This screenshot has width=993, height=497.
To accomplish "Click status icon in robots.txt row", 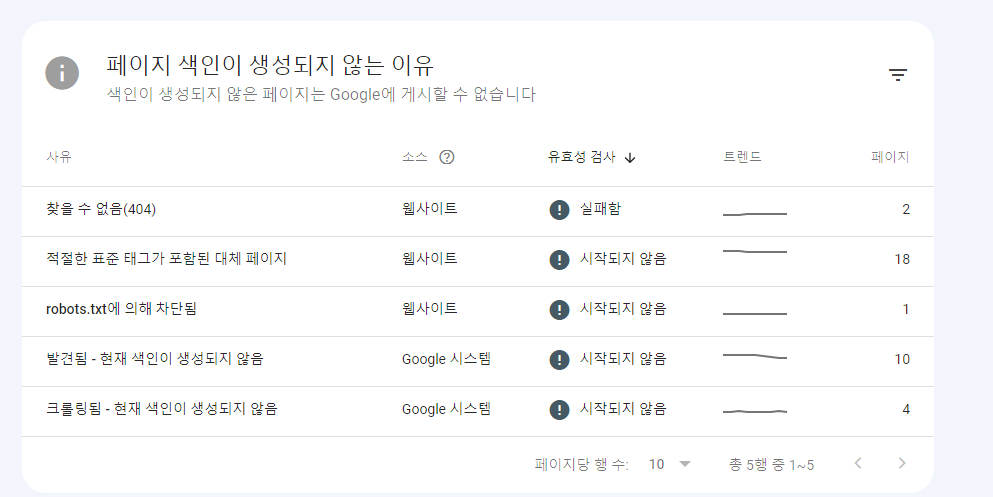I will pos(559,310).
